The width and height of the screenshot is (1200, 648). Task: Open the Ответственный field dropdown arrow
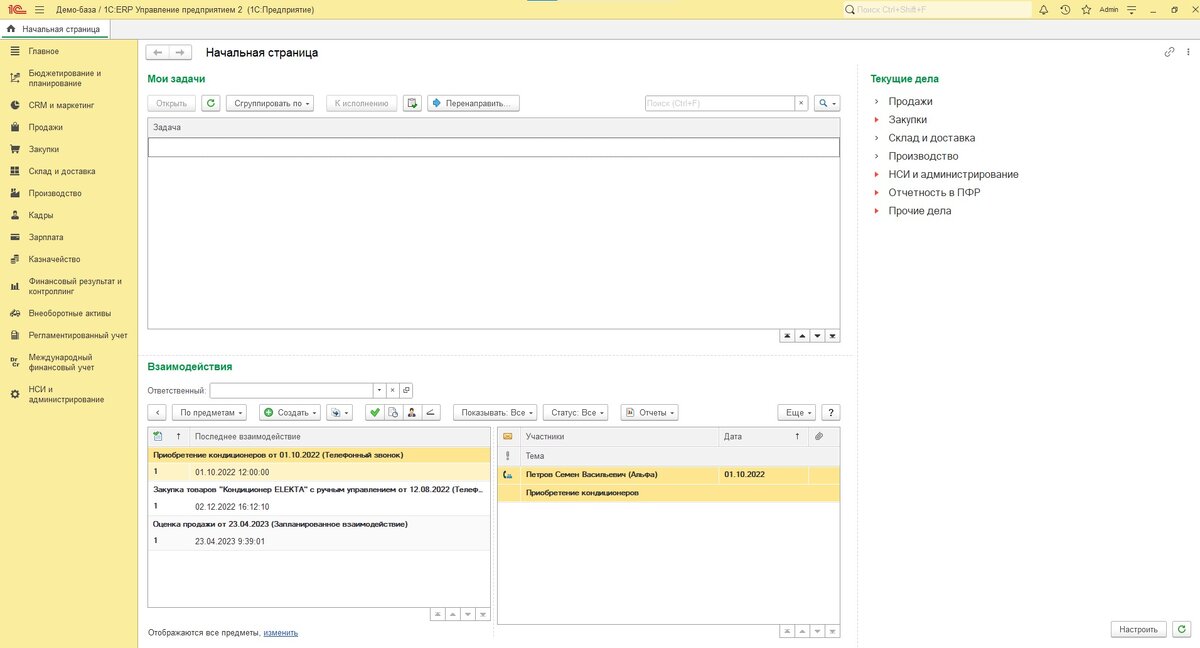coord(379,390)
